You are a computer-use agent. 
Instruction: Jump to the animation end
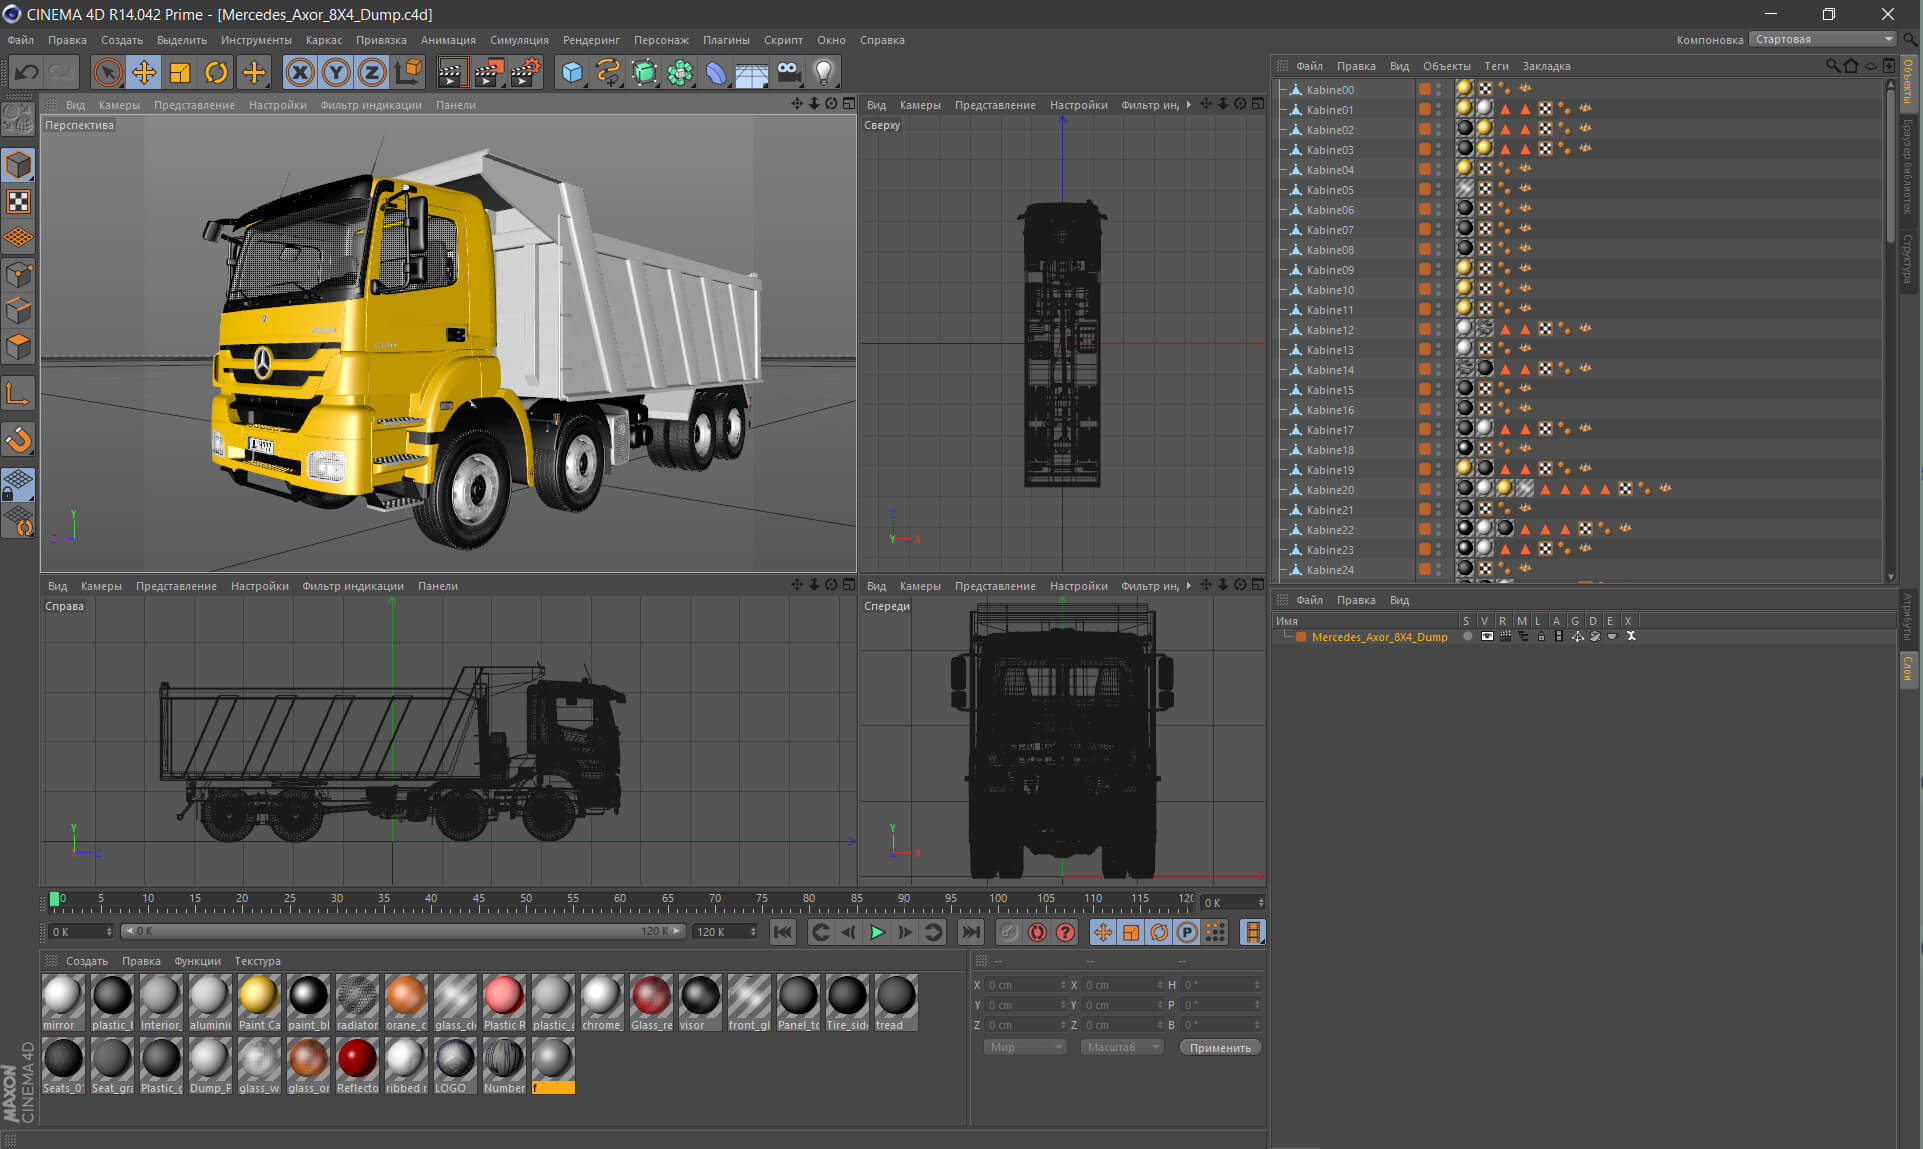click(970, 932)
